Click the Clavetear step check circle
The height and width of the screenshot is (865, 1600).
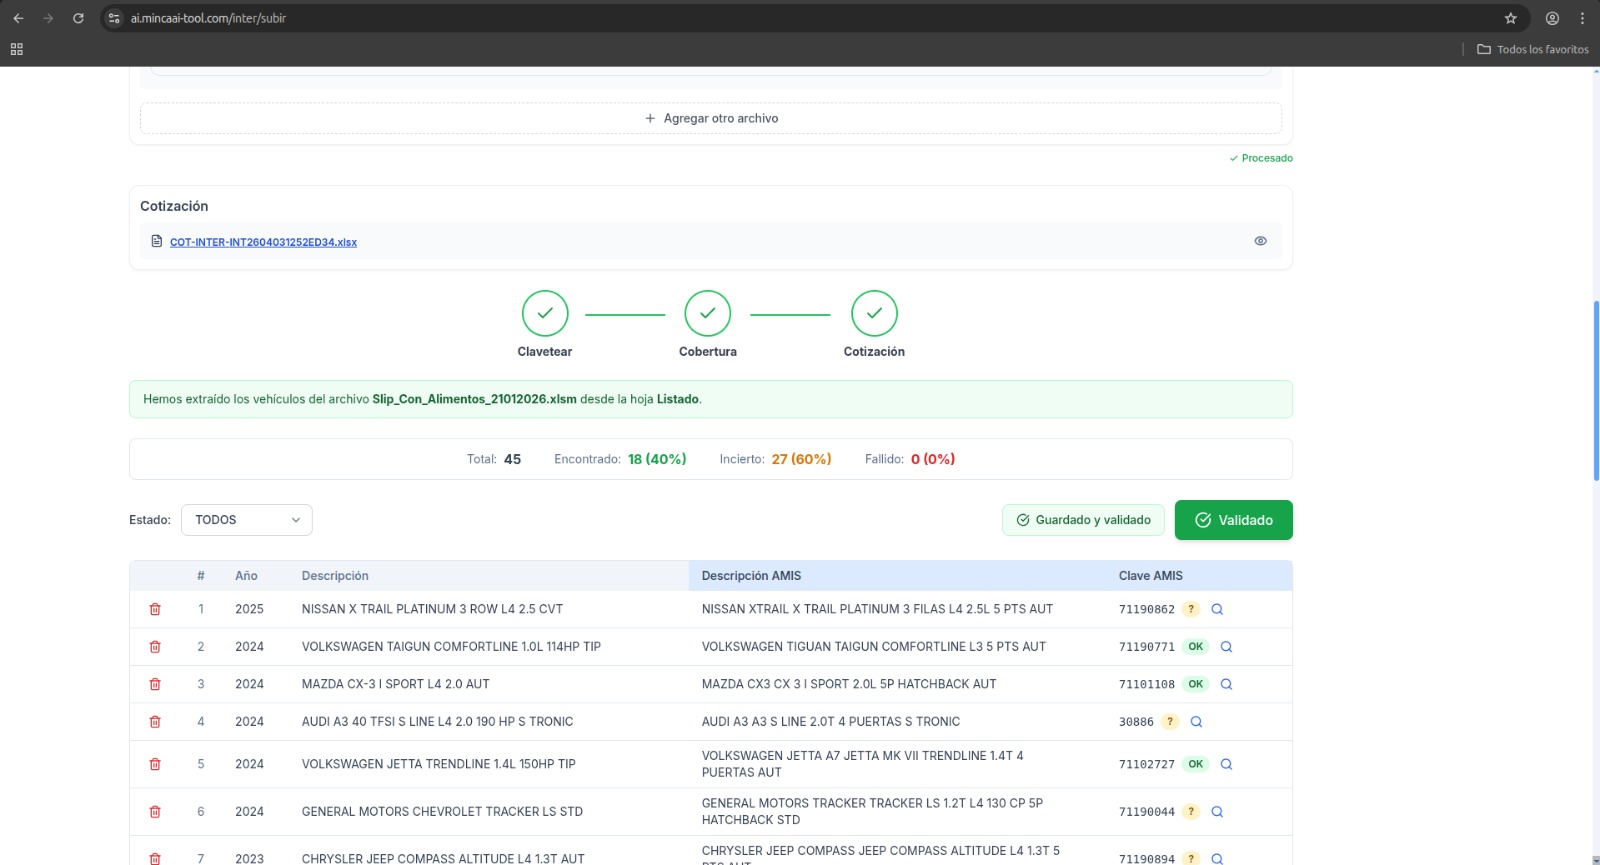click(545, 314)
